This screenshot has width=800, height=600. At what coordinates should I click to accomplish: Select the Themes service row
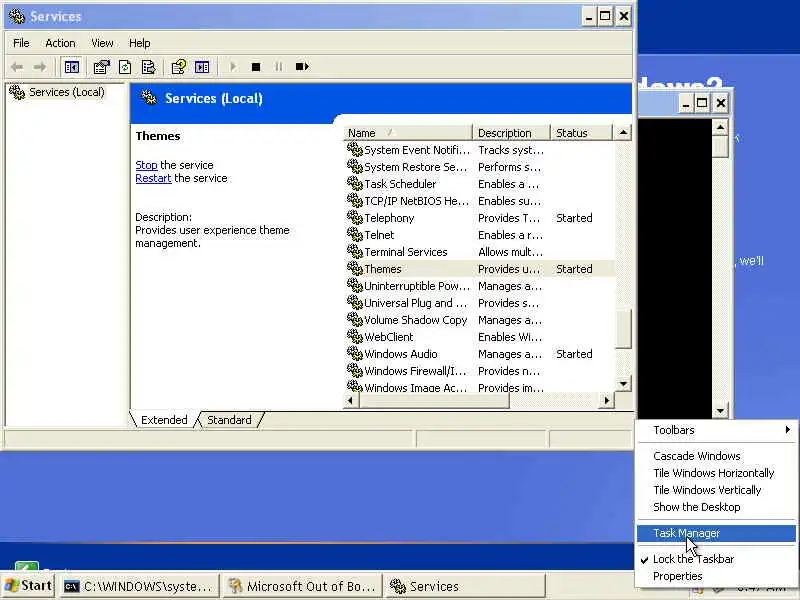[480, 269]
